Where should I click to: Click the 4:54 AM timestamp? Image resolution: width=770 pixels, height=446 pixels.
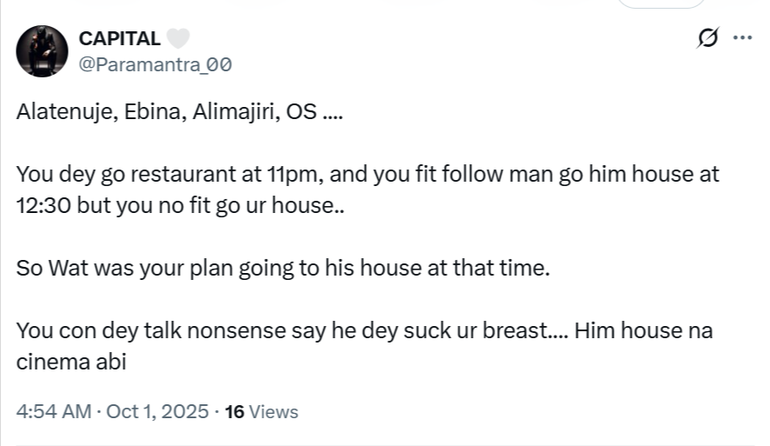coord(53,411)
